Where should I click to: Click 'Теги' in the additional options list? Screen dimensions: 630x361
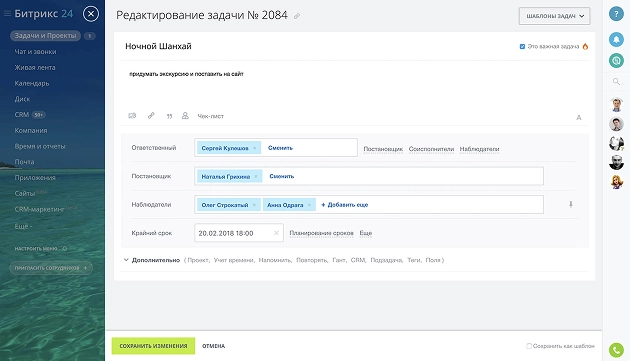414,260
